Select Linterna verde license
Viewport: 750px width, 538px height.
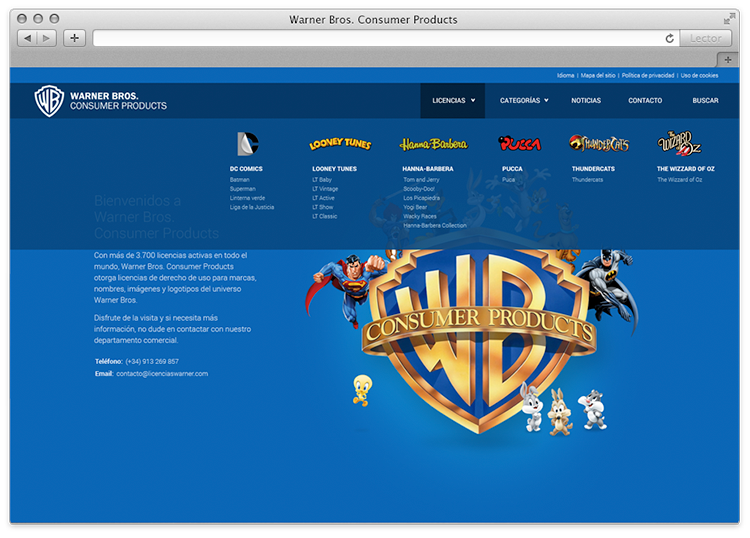[x=247, y=198]
